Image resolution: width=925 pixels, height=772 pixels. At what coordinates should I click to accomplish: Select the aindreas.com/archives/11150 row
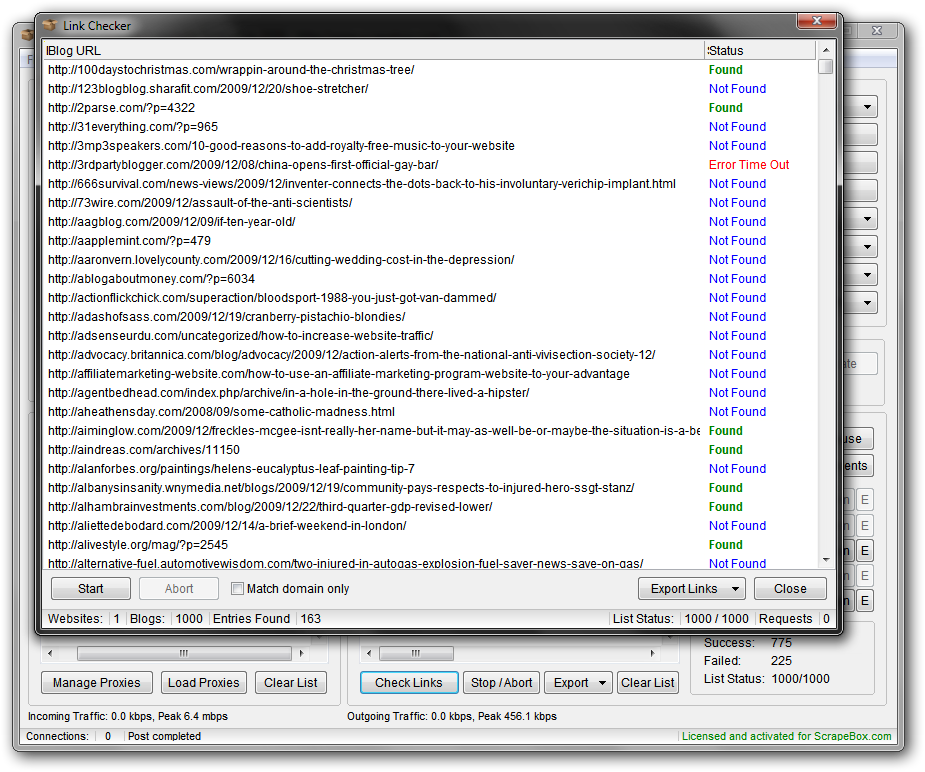coord(429,449)
